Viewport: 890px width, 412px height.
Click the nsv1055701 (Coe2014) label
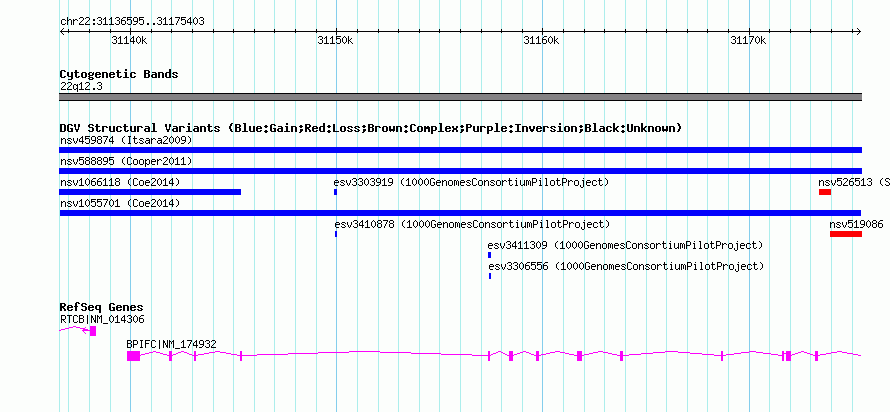tap(120, 203)
